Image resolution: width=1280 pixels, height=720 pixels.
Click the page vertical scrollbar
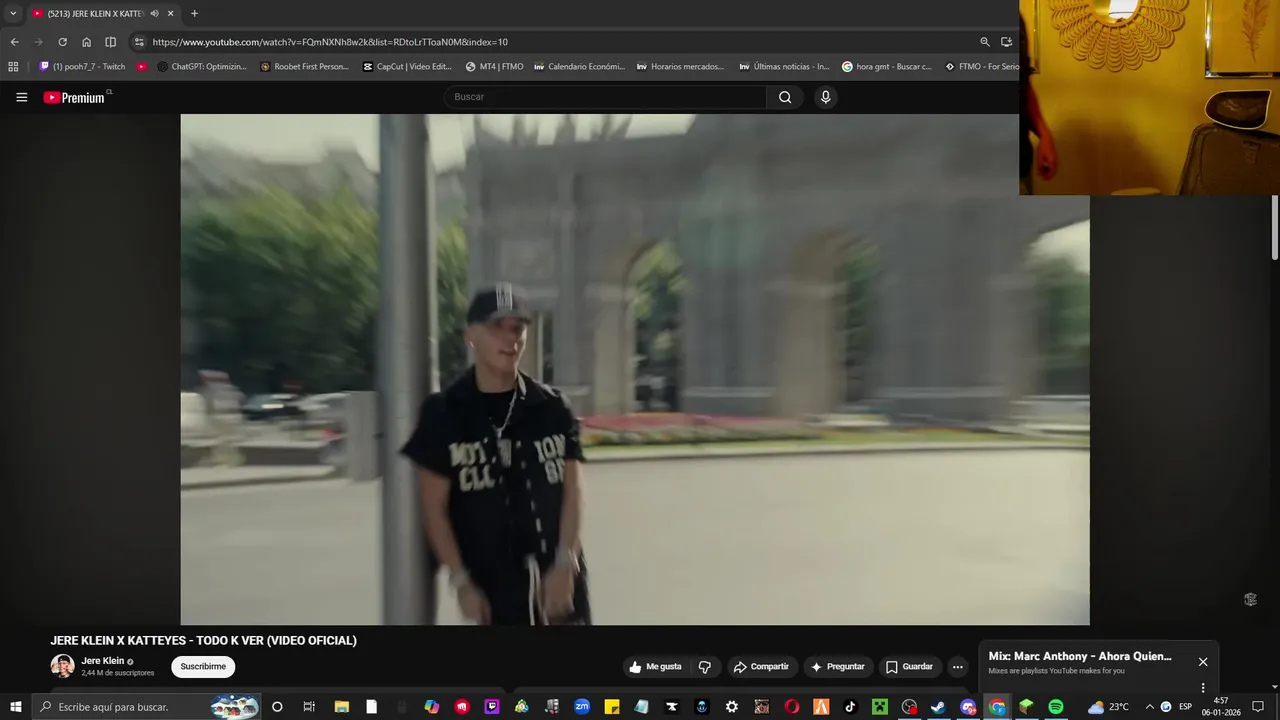click(1274, 228)
